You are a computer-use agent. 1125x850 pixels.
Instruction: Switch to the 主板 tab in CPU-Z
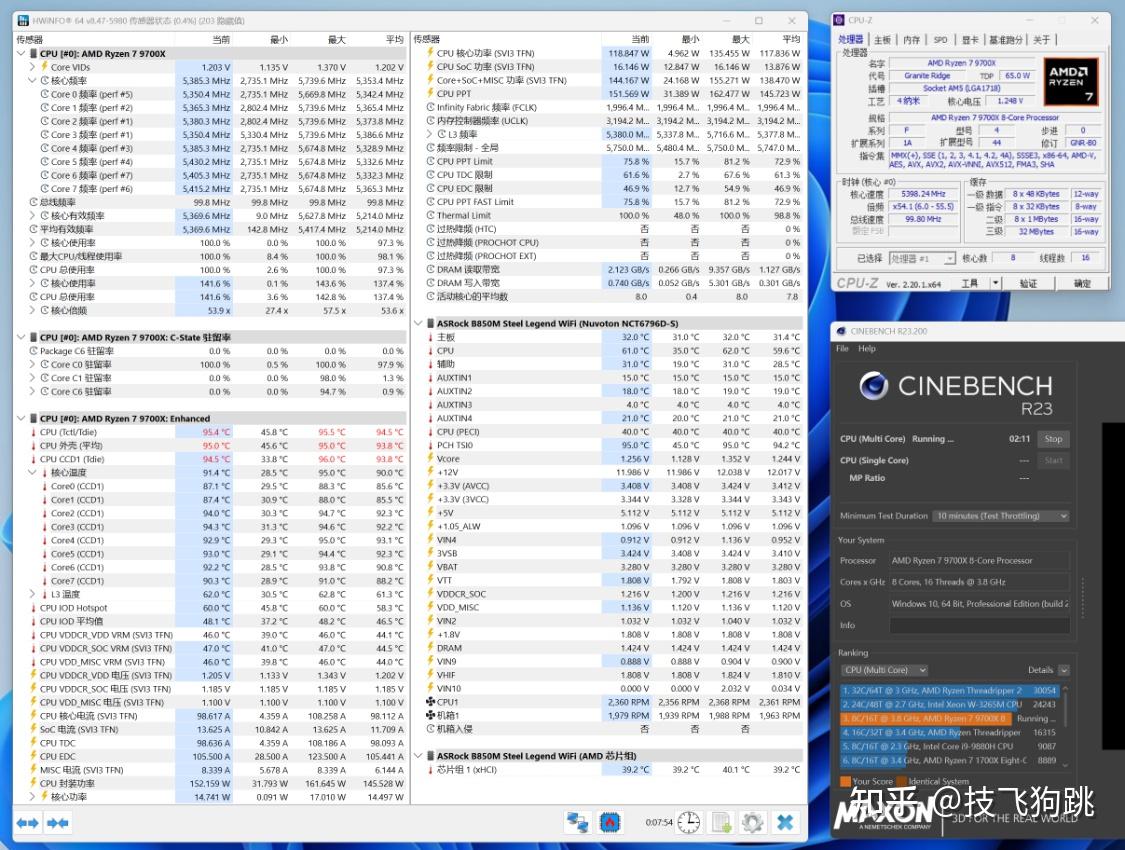pyautogui.click(x=882, y=40)
